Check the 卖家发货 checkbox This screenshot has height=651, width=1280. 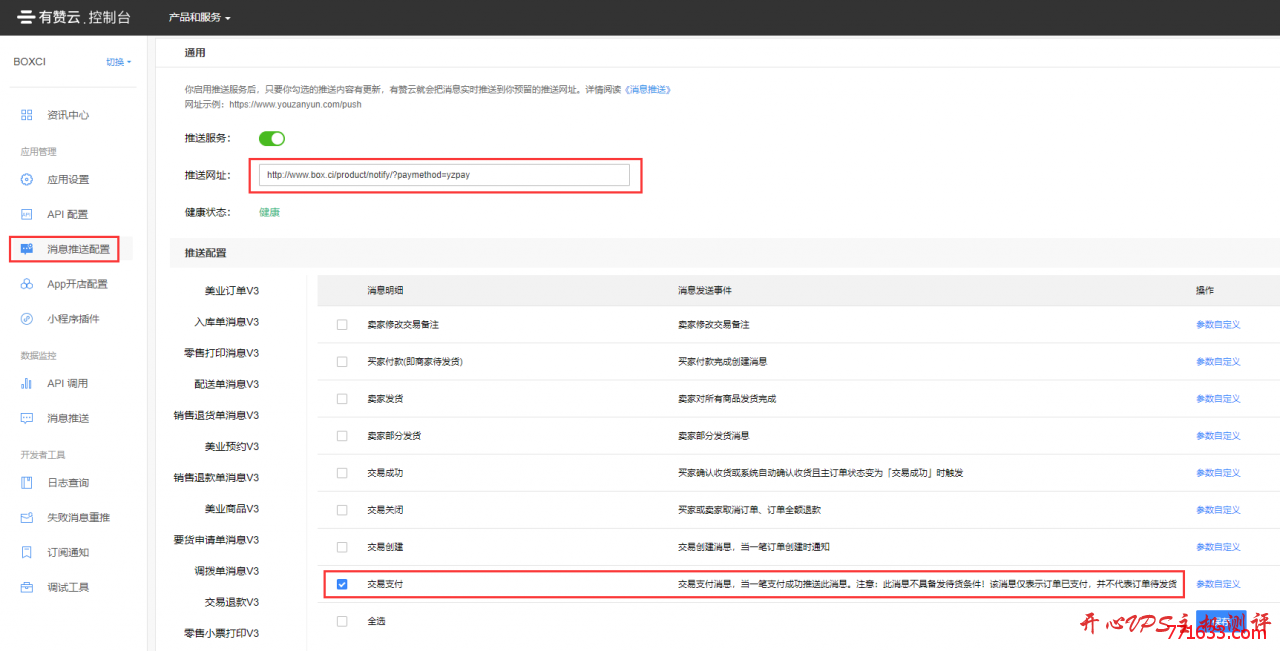click(x=342, y=399)
